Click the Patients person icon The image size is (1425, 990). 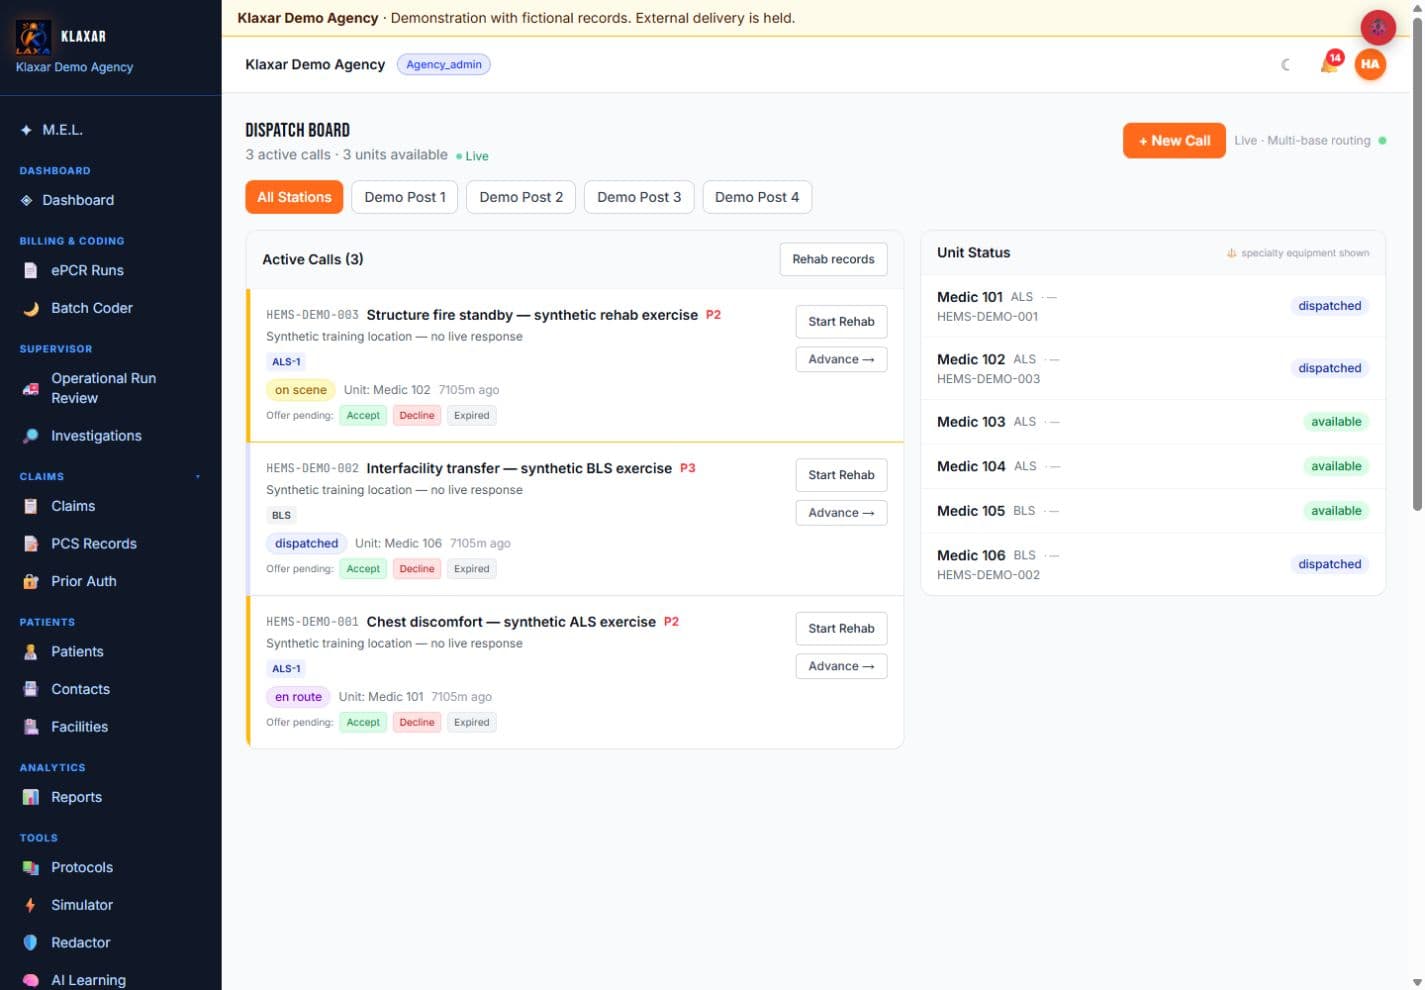(31, 652)
